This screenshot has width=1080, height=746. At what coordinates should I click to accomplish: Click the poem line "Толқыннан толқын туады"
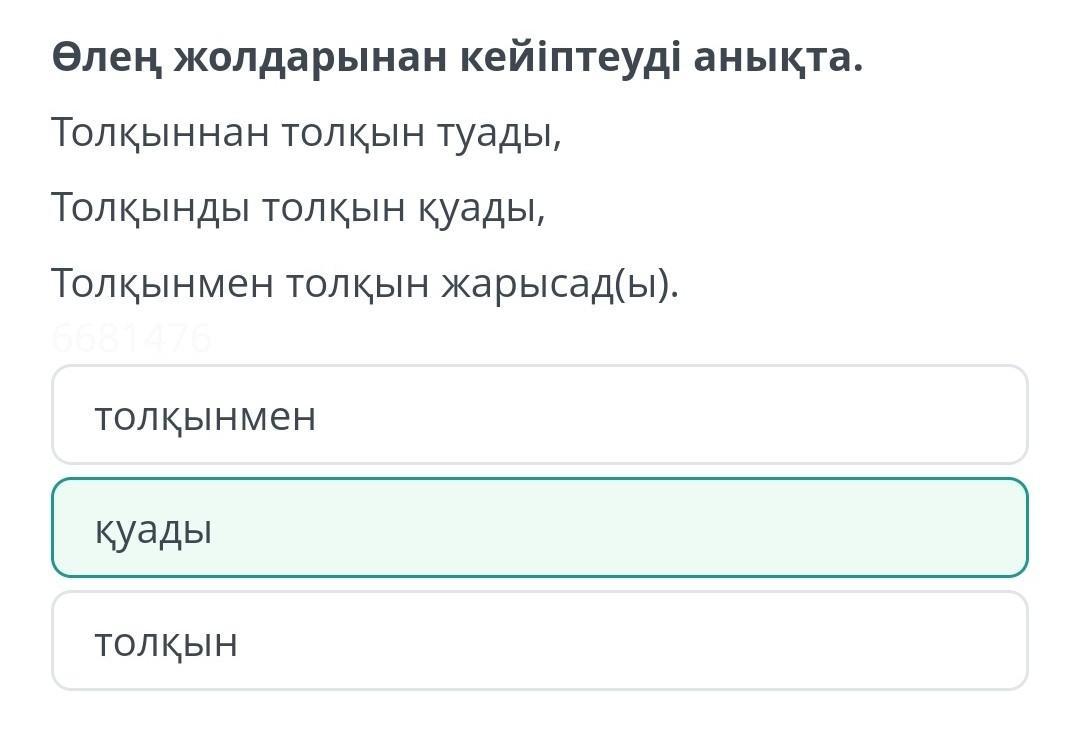pyautogui.click(x=307, y=132)
